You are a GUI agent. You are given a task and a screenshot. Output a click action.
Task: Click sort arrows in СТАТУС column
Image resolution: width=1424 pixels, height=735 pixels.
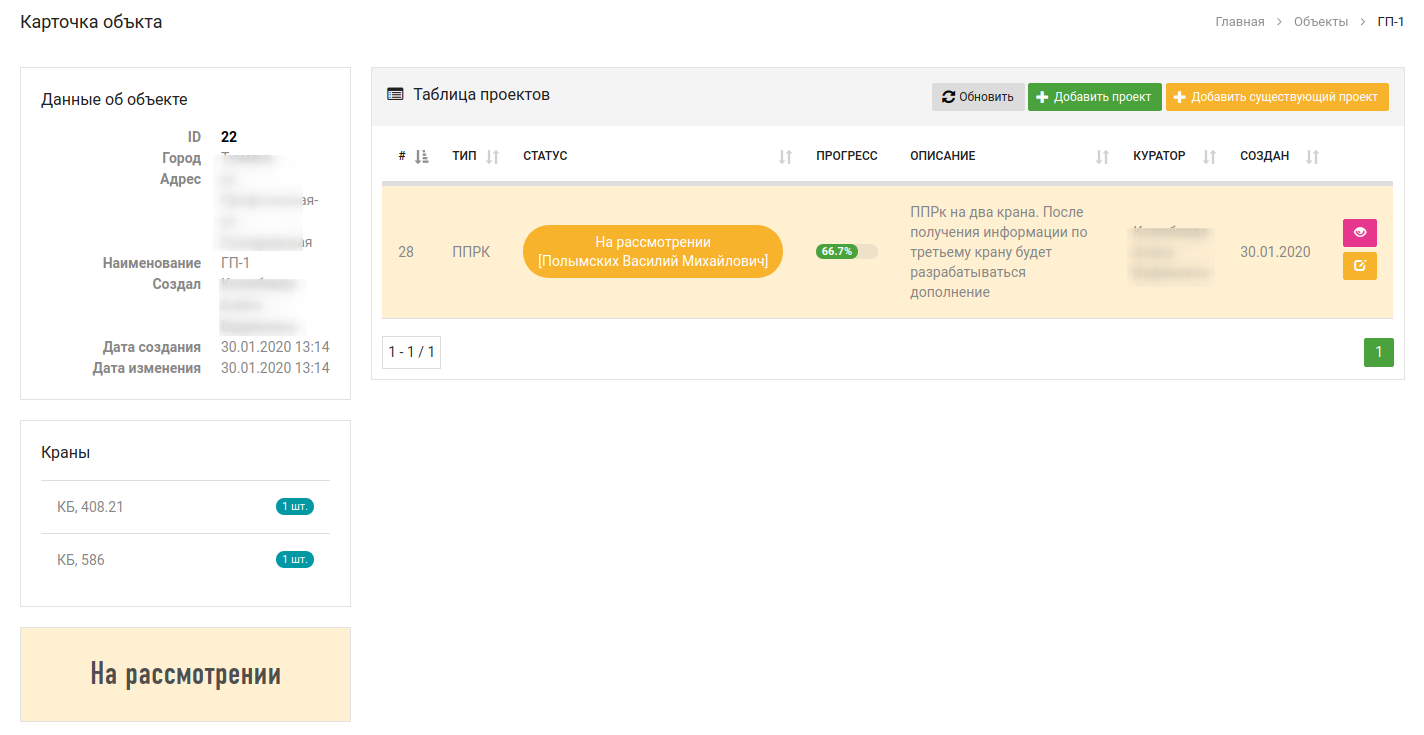tap(785, 156)
